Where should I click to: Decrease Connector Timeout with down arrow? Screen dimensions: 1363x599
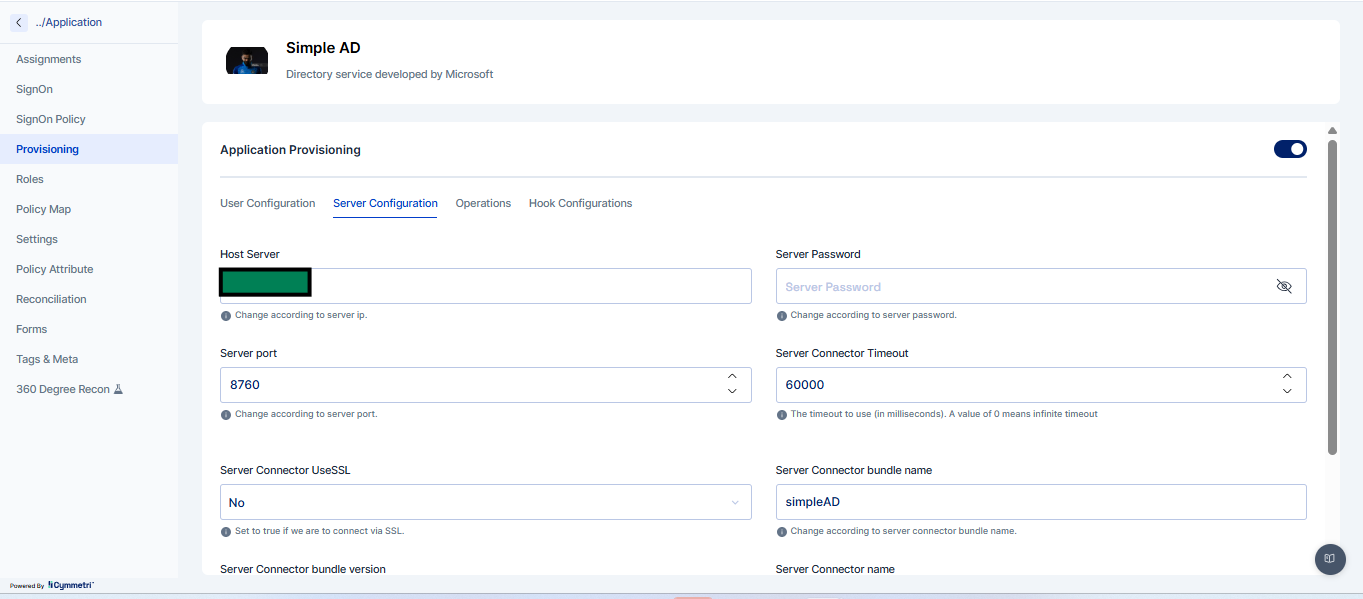click(x=1287, y=391)
